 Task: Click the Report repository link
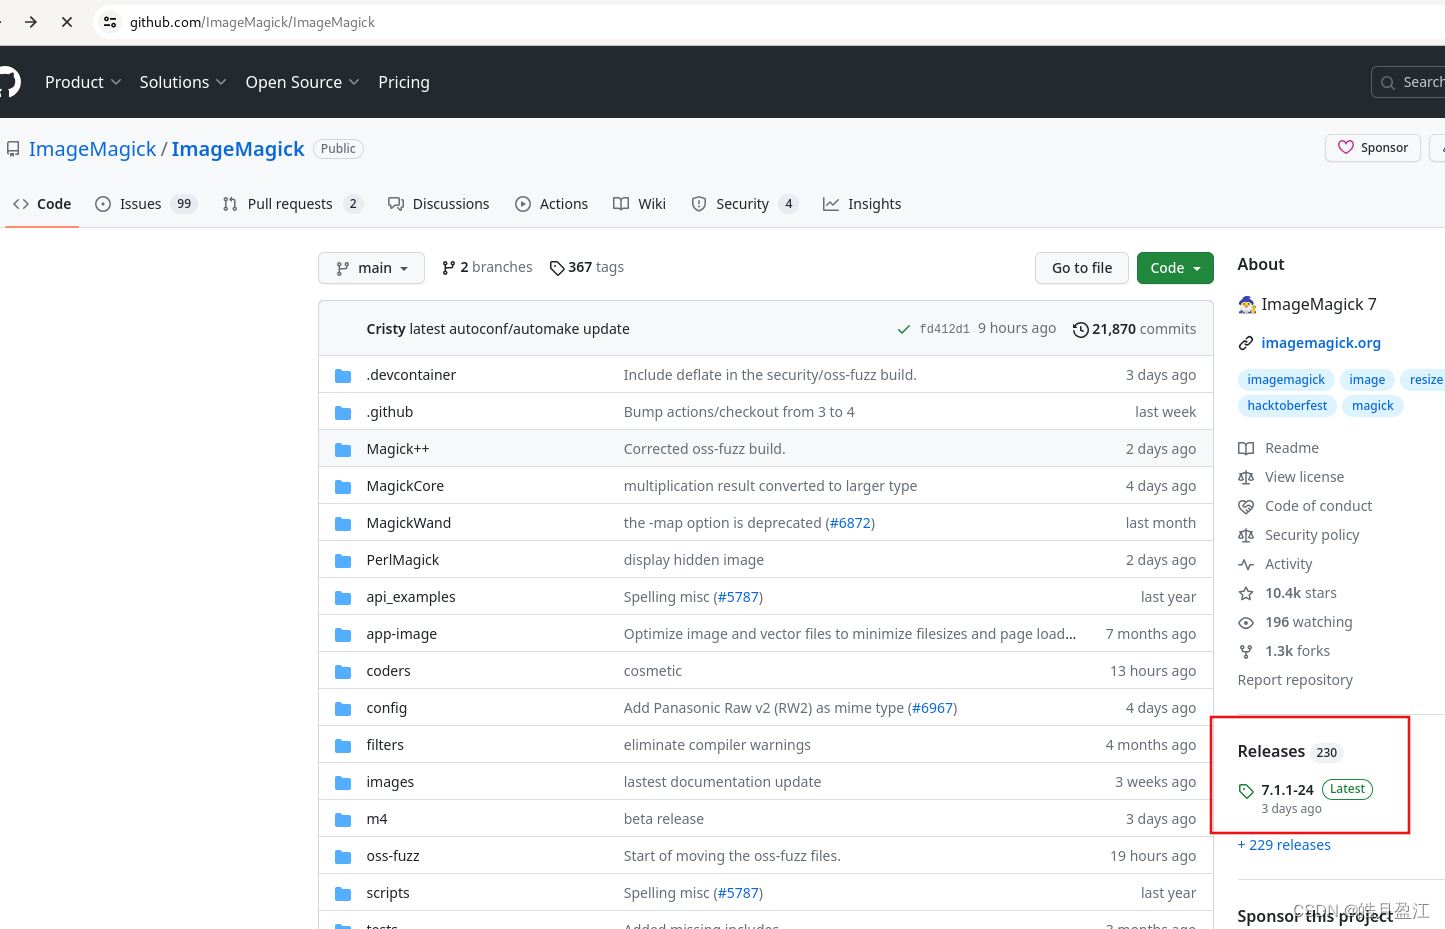[x=1295, y=680]
